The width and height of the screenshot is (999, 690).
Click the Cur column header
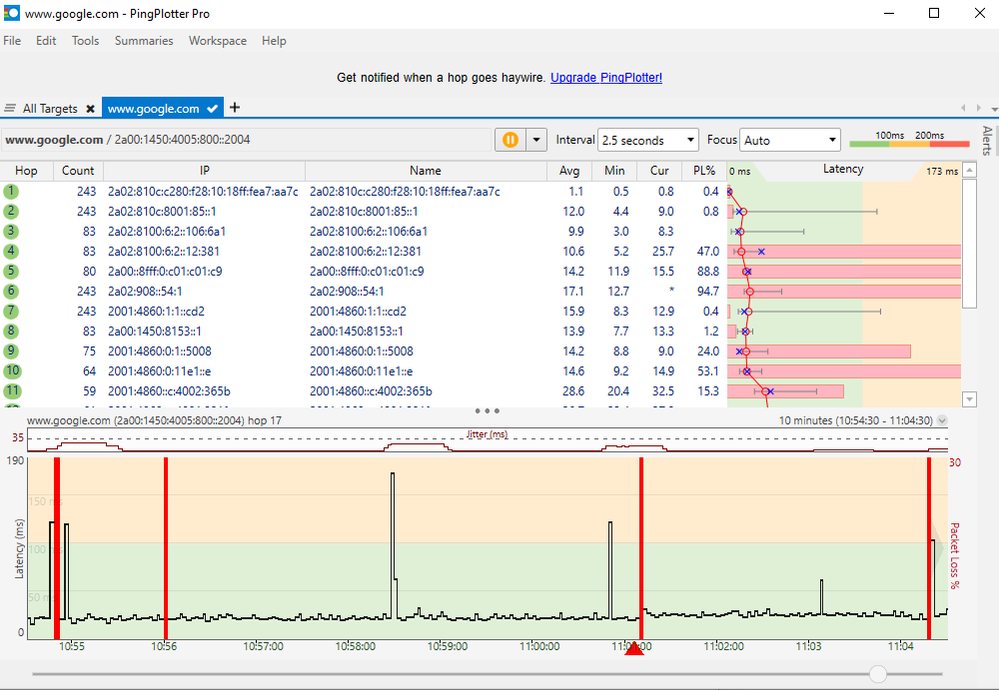[659, 171]
